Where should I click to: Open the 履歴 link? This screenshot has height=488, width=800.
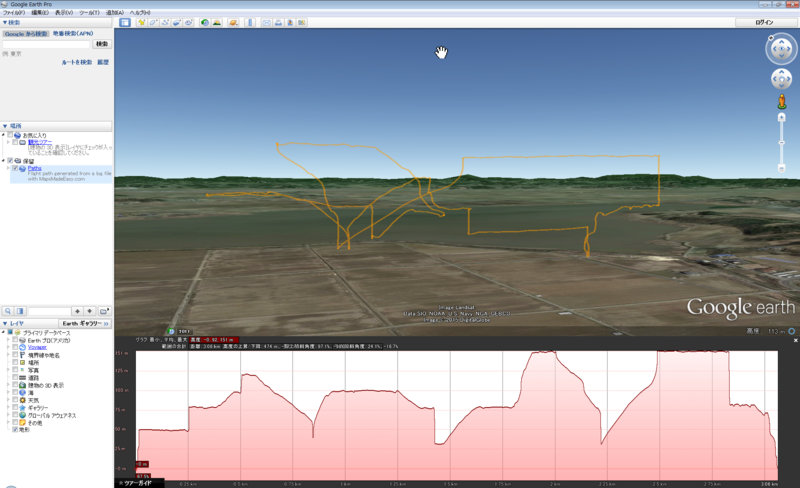(x=103, y=62)
